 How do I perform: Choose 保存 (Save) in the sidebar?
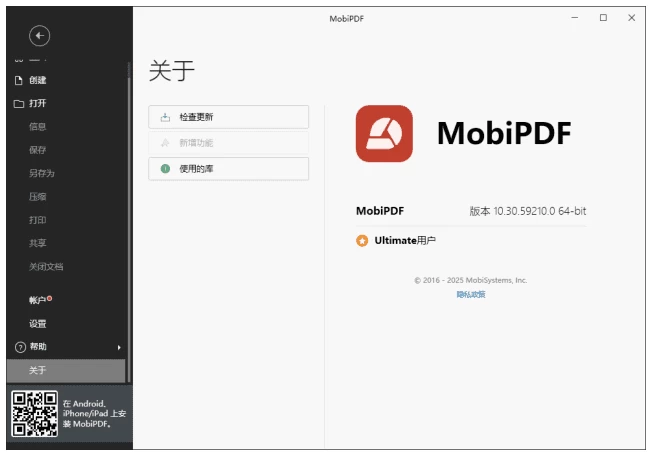tap(37, 150)
